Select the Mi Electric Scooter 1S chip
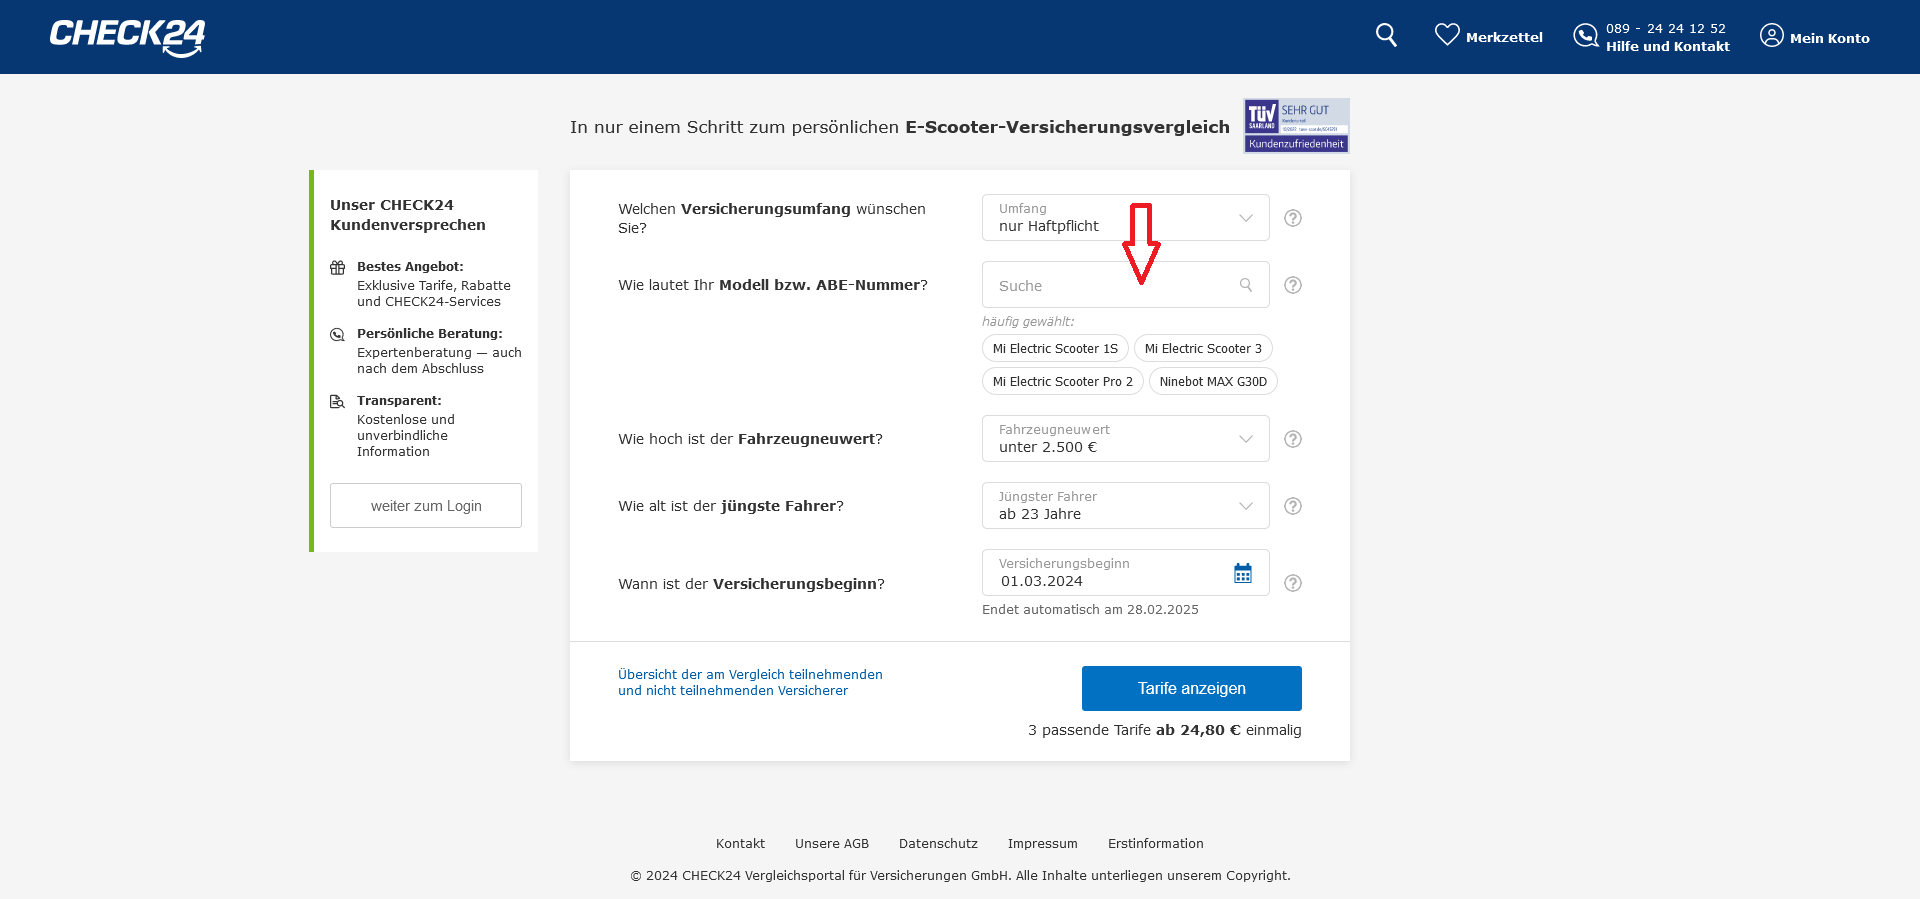Viewport: 1920px width, 899px height. coord(1055,349)
